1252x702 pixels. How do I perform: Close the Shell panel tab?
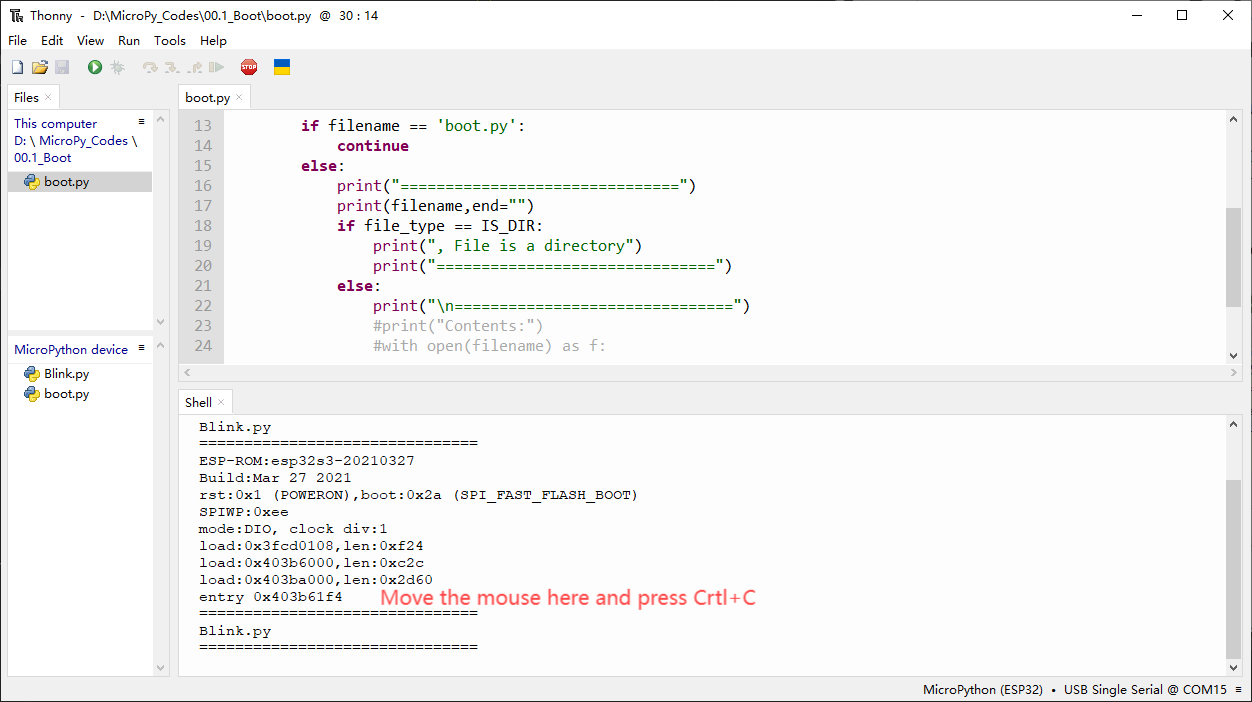pyautogui.click(x=221, y=402)
